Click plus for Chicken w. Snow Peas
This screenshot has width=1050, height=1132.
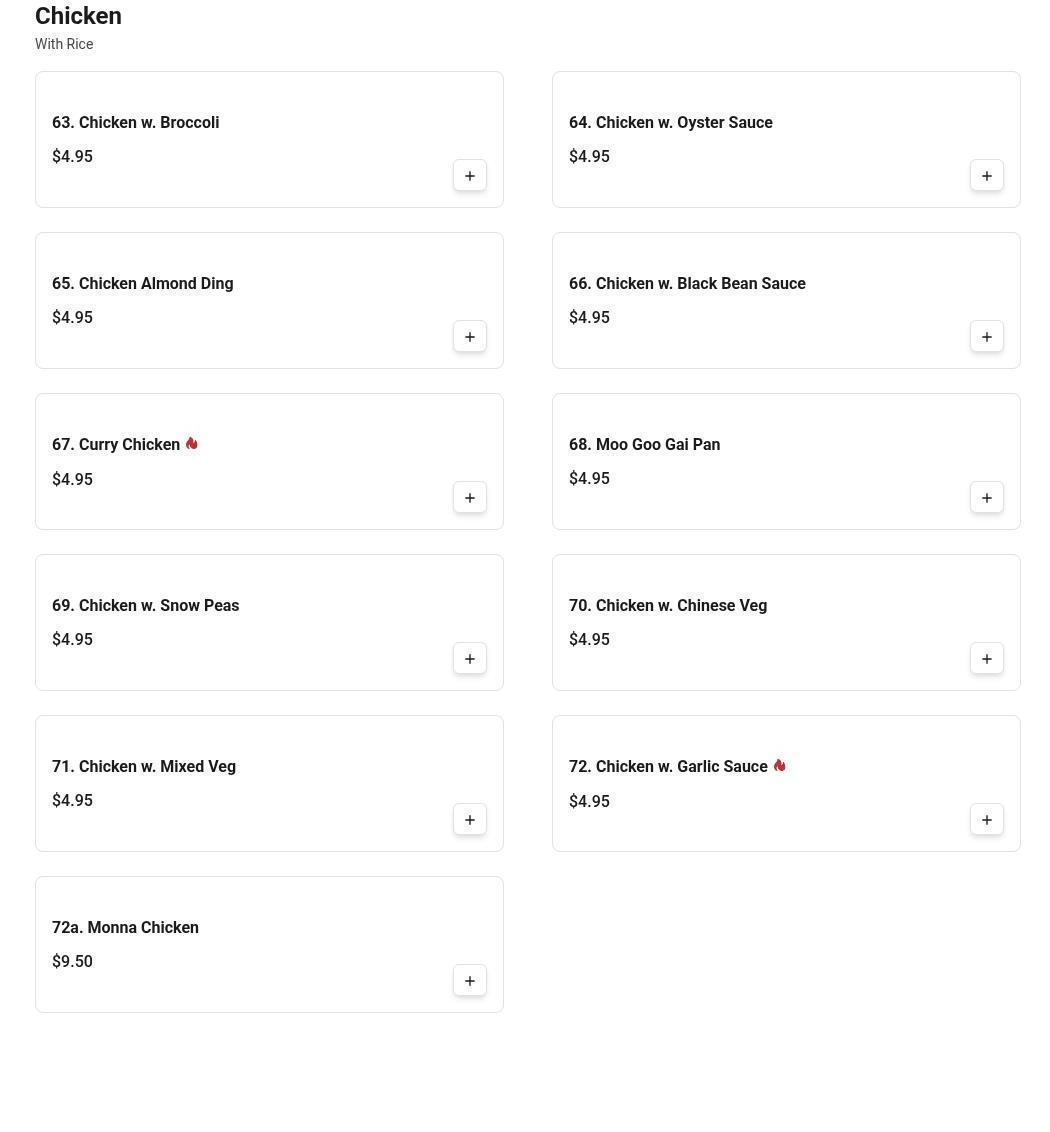pos(469,658)
